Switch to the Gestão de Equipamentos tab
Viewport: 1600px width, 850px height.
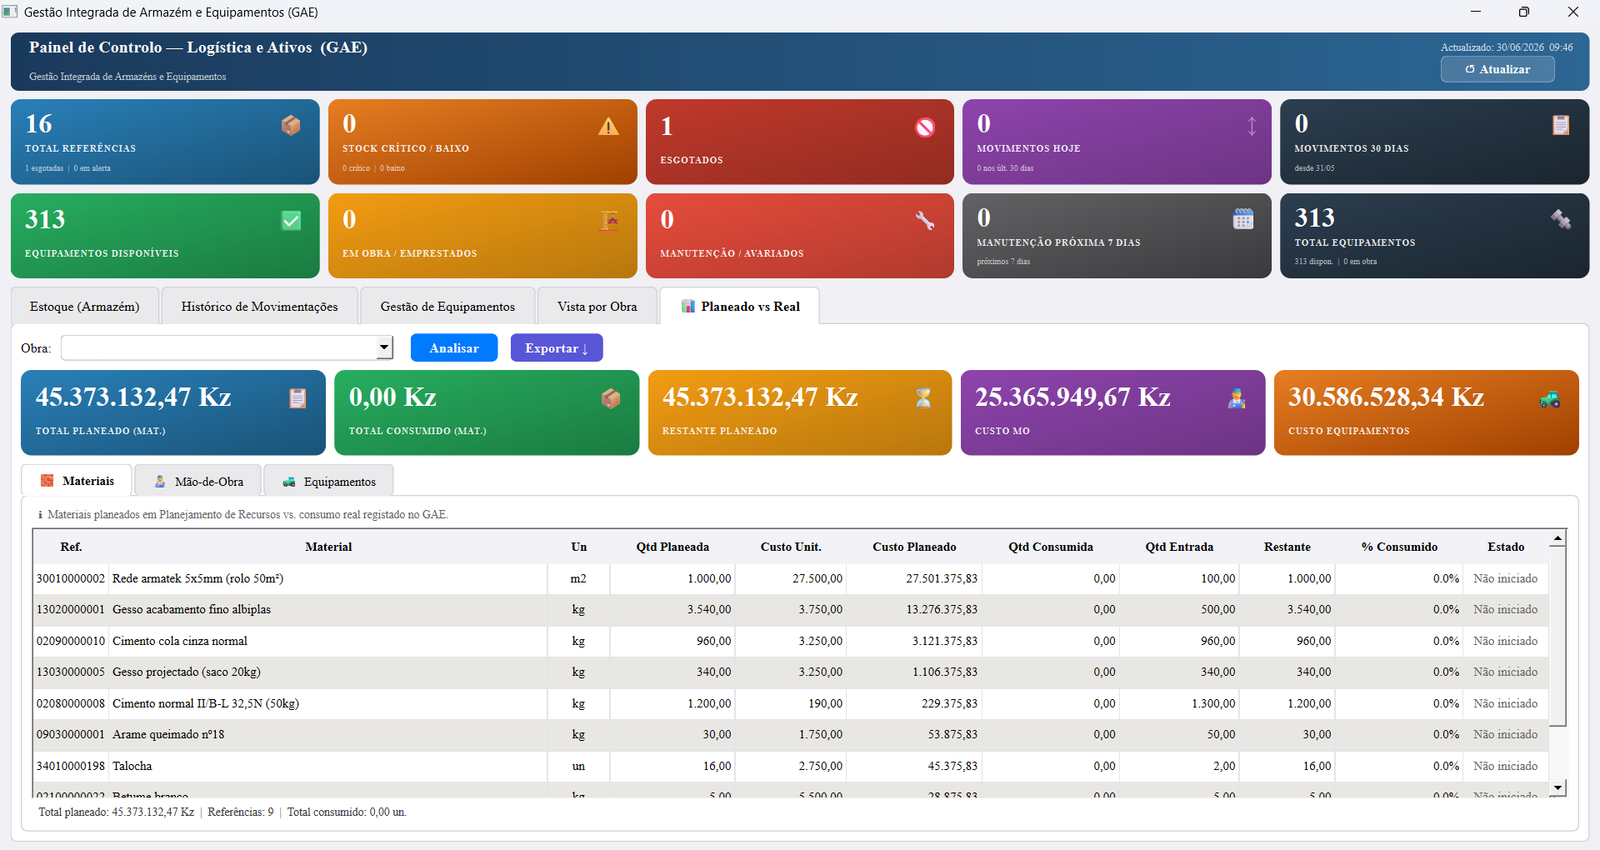448,306
